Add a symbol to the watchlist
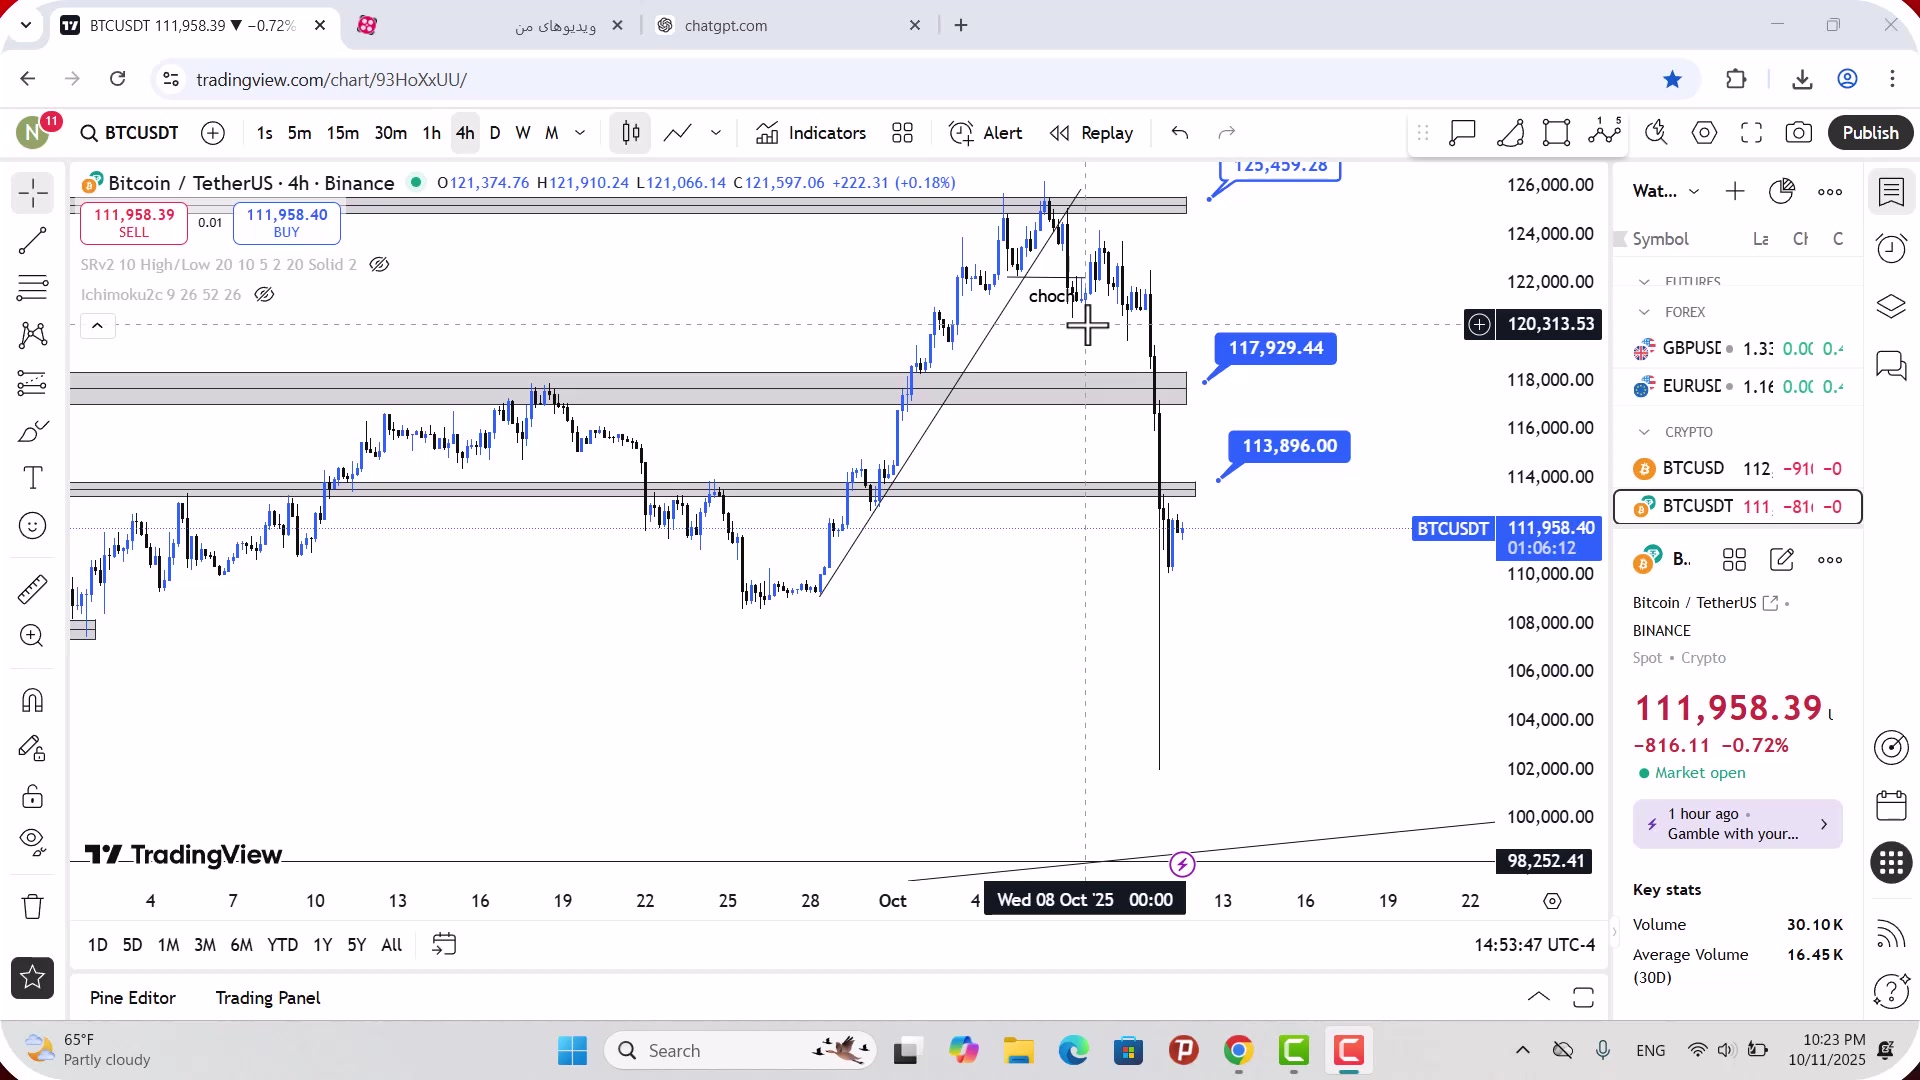The width and height of the screenshot is (1920, 1080). [x=1735, y=191]
